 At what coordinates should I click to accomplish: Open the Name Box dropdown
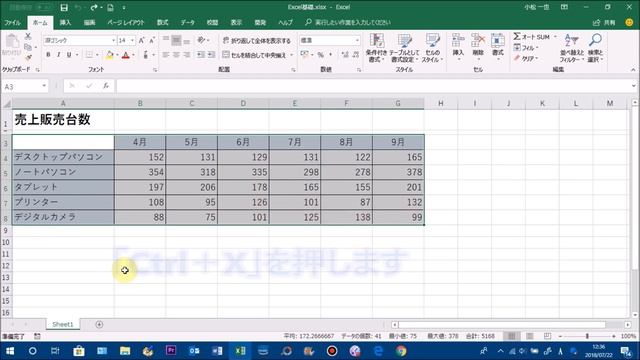[x=44, y=86]
